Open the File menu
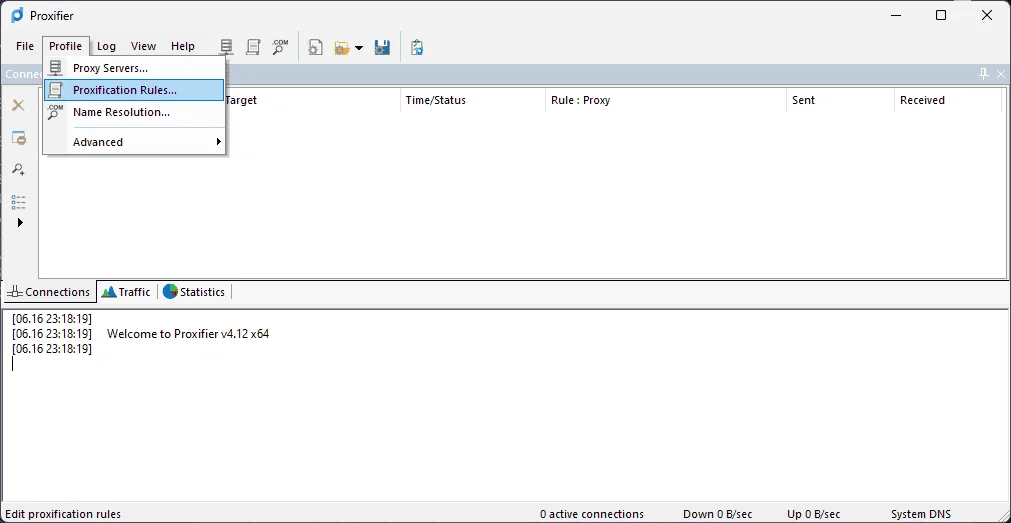The width and height of the screenshot is (1011, 523). 25,46
